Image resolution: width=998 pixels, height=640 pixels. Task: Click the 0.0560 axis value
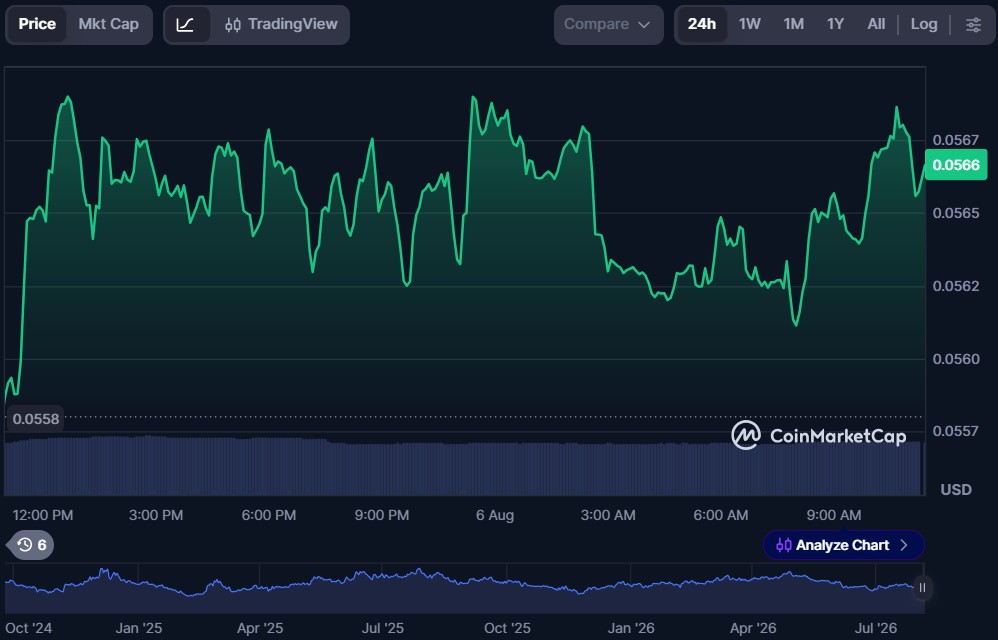956,359
